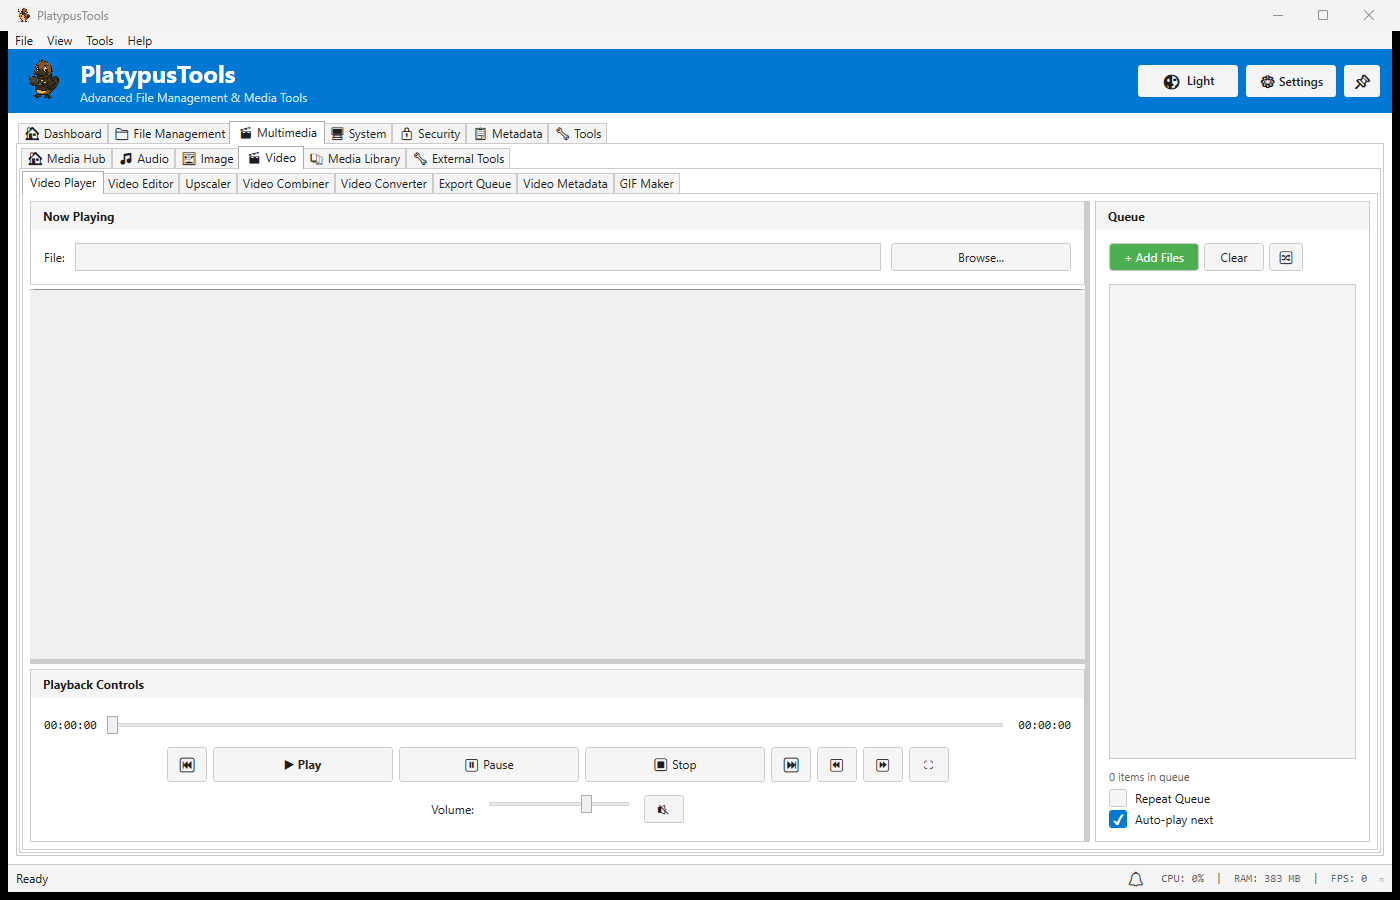Image resolution: width=1400 pixels, height=900 pixels.
Task: Disable Auto-play next
Action: 1117,819
